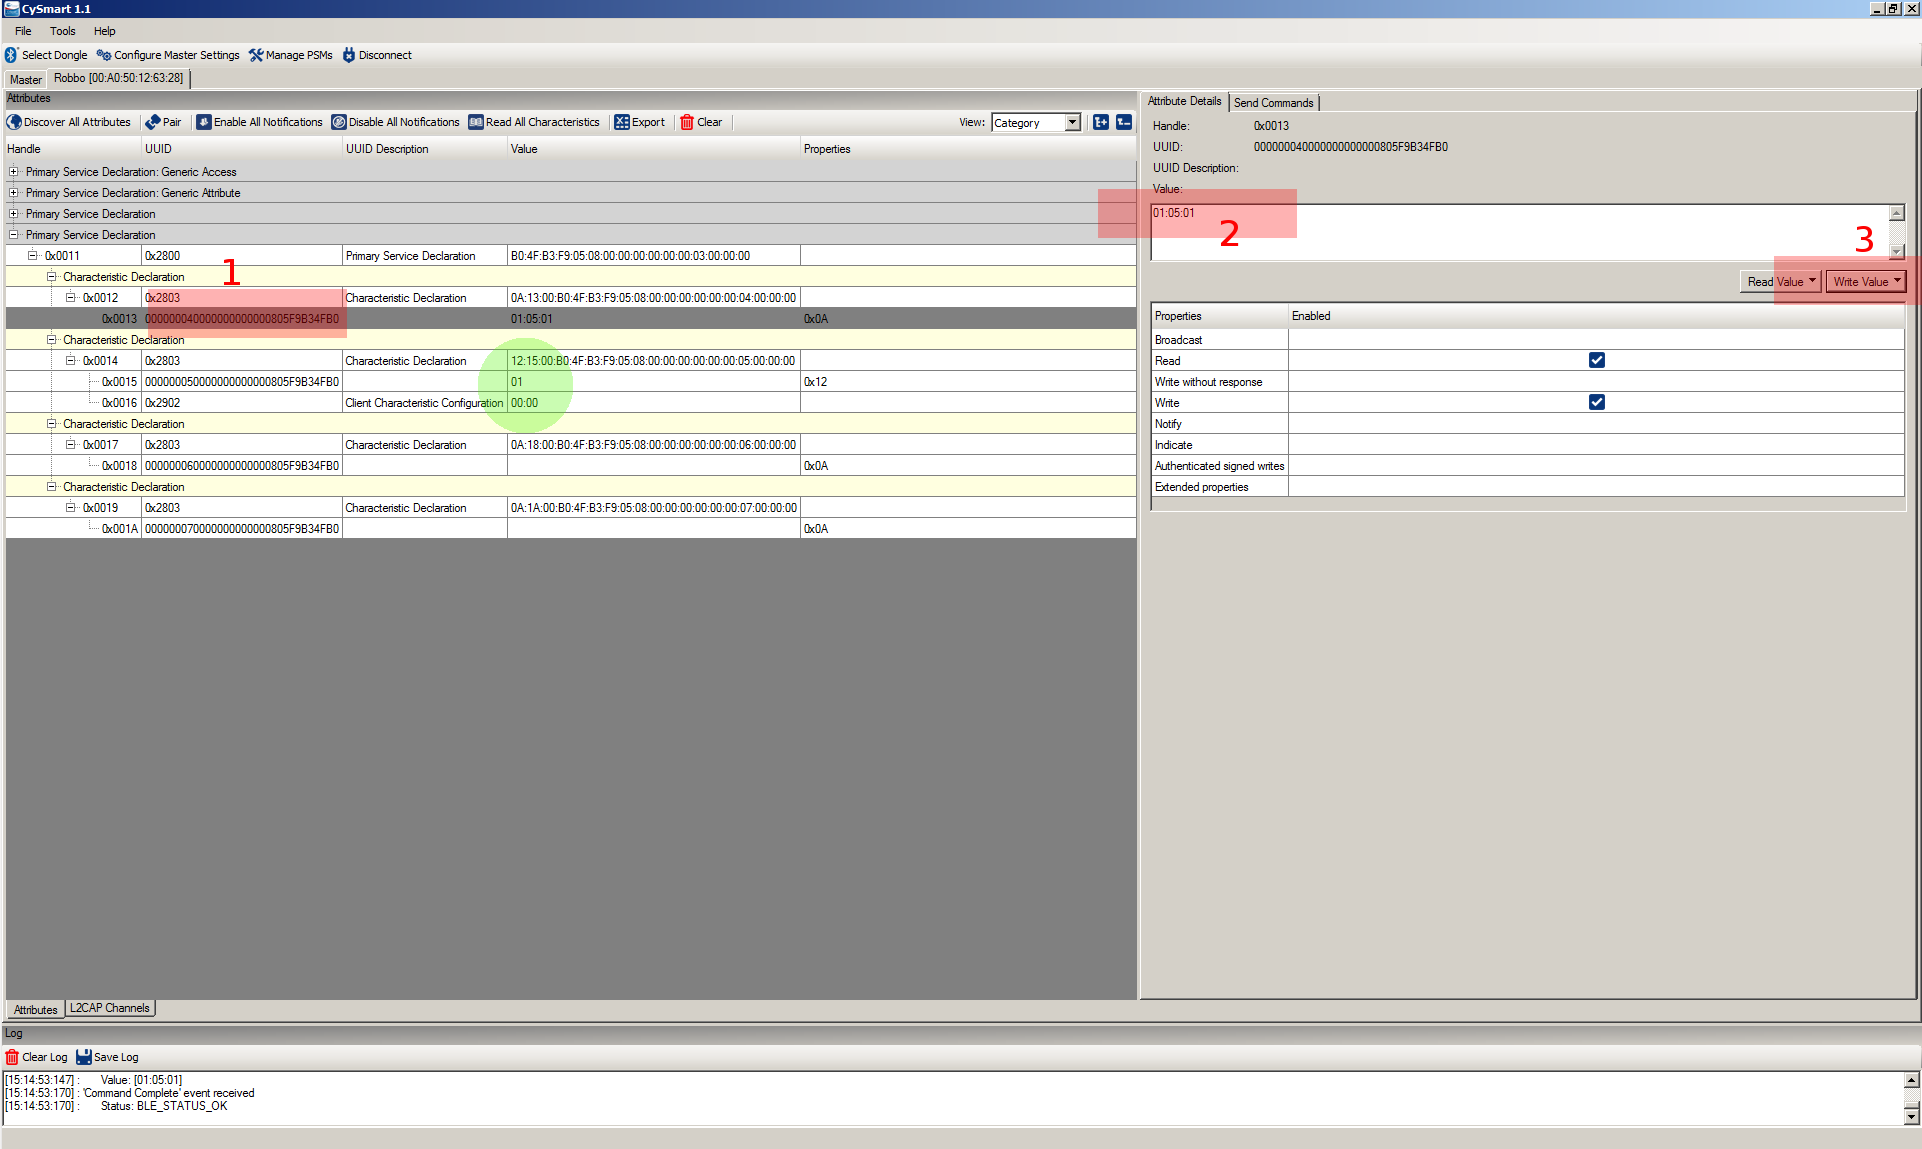The width and height of the screenshot is (1922, 1149).
Task: Switch to the Send Commands tab
Action: tap(1273, 102)
